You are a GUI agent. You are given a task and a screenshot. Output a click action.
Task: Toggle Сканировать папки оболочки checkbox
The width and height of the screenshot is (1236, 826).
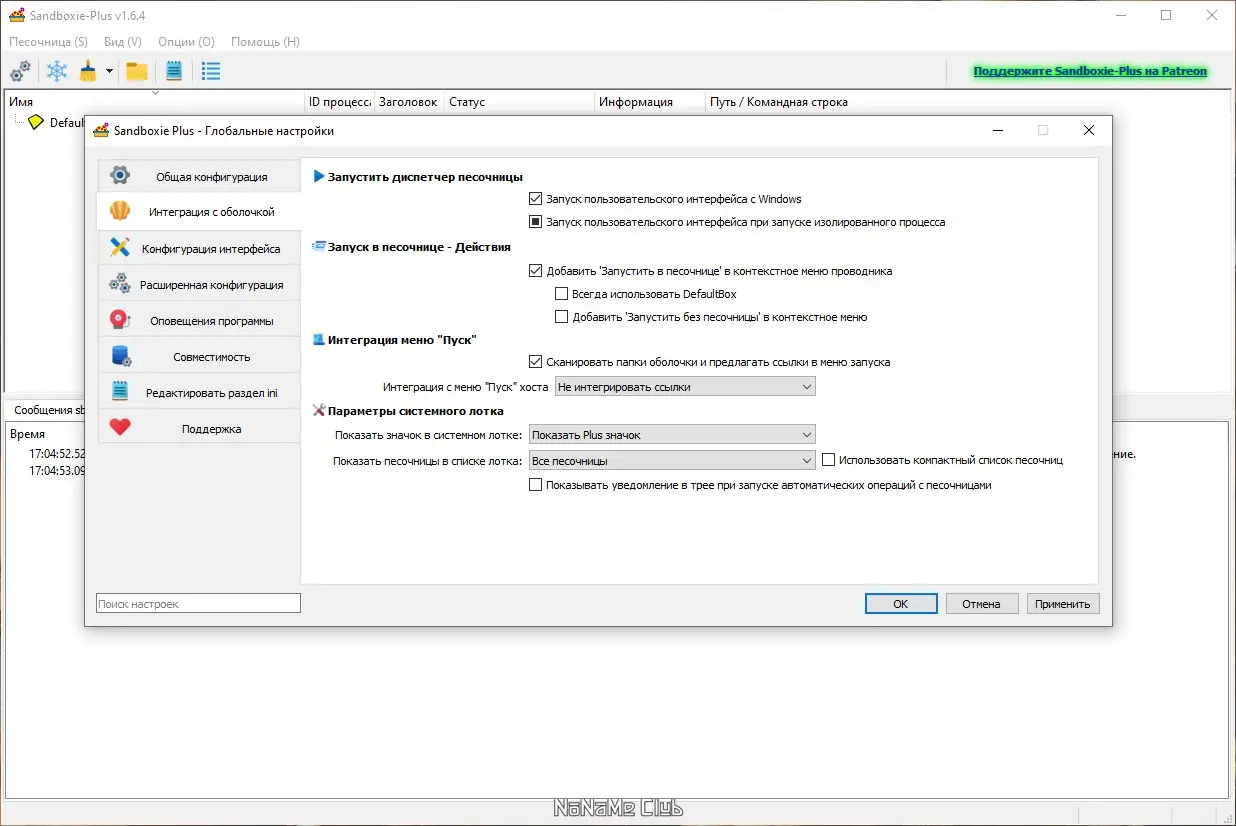pos(536,362)
